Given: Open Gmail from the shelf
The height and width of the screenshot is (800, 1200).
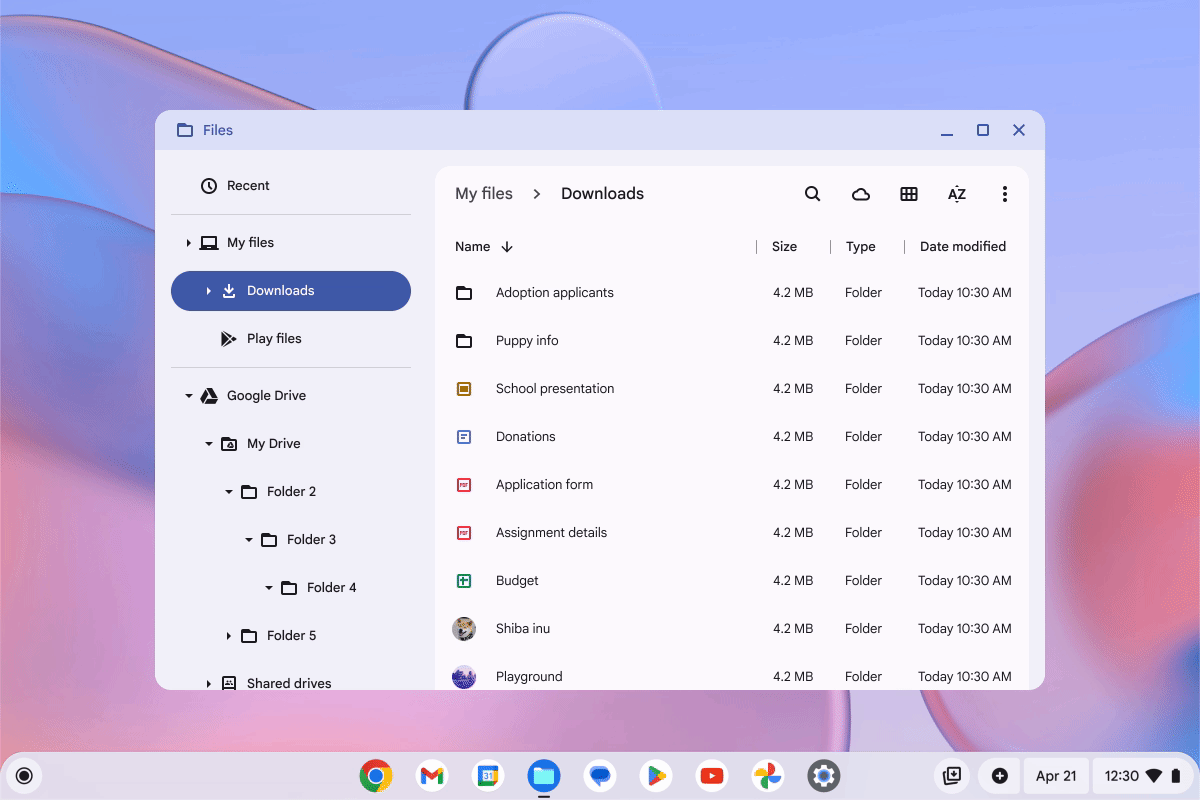Looking at the screenshot, I should point(432,775).
